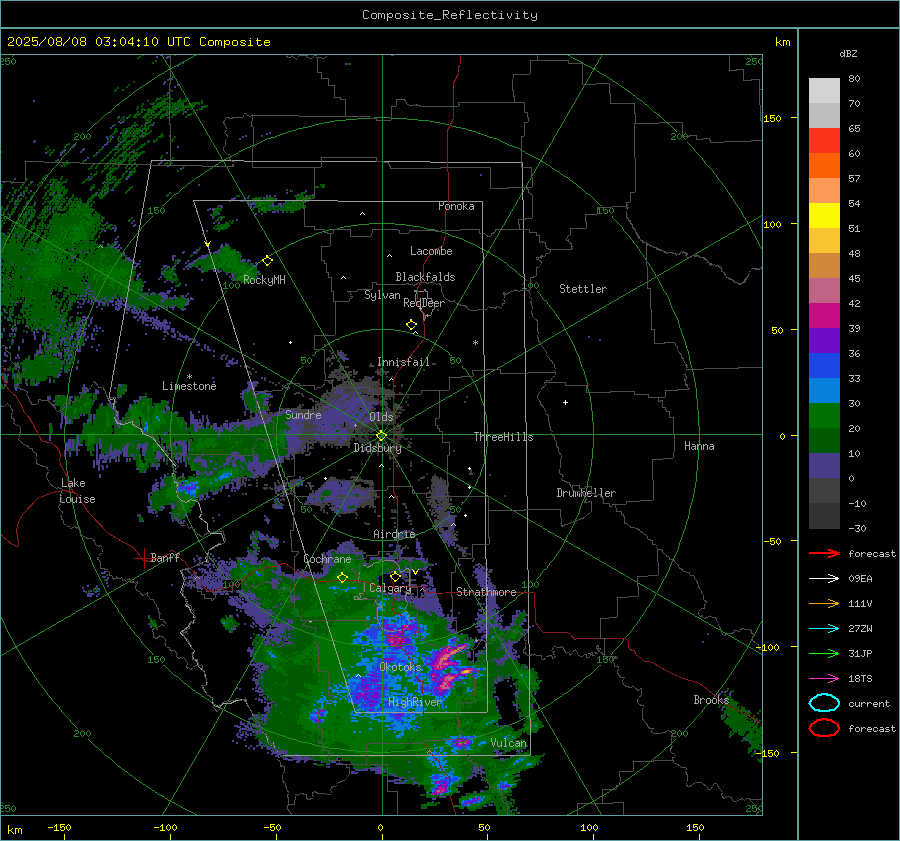Click the ThreeHills town label
The width and height of the screenshot is (900, 841).
tap(503, 437)
